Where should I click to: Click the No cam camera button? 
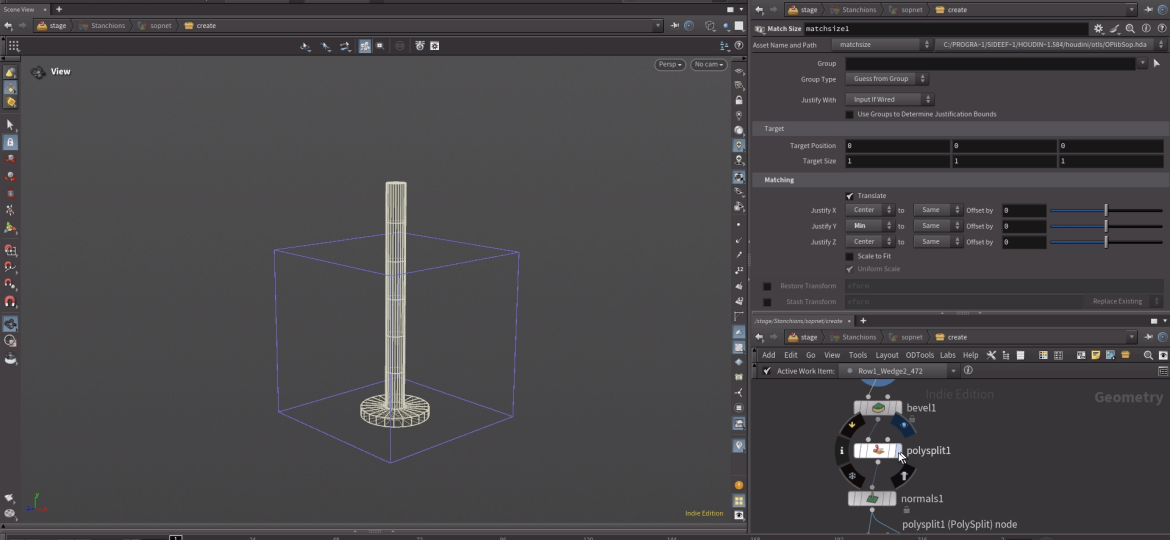[x=709, y=65]
